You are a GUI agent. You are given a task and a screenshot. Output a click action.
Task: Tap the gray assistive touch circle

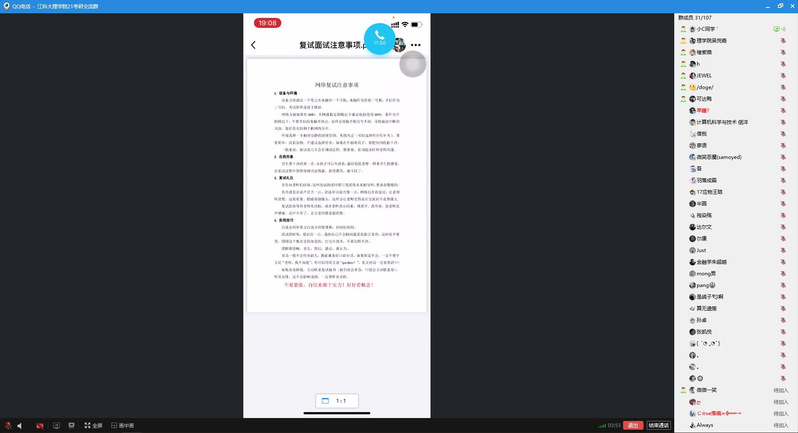tap(412, 64)
